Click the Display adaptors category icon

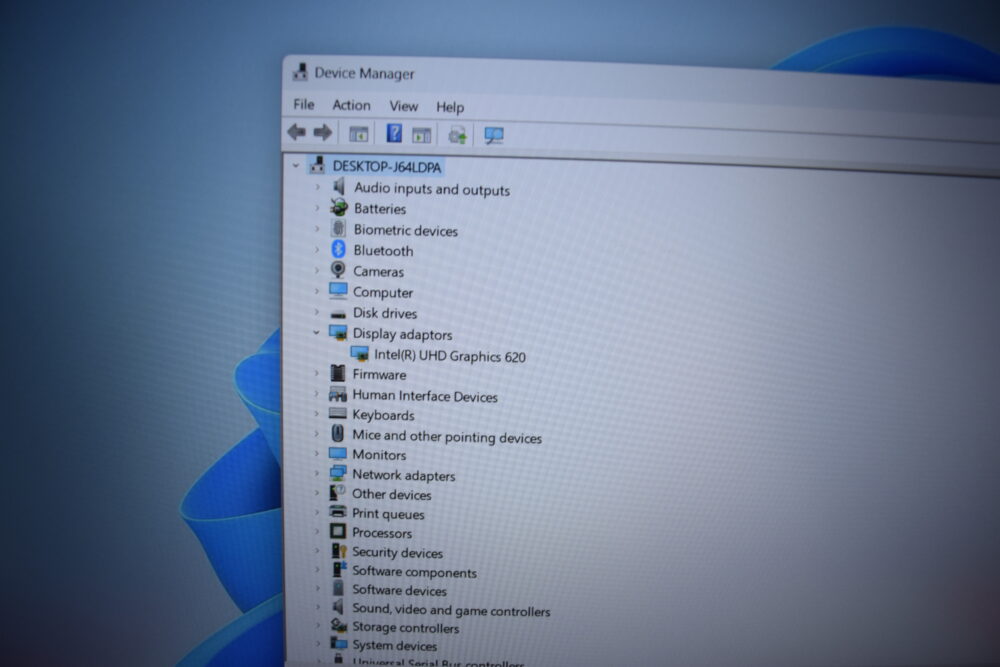pyautogui.click(x=338, y=333)
